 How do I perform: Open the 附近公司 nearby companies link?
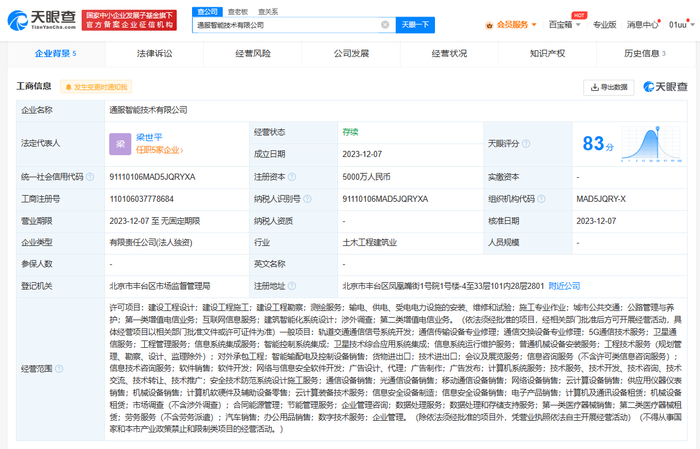coord(564,286)
